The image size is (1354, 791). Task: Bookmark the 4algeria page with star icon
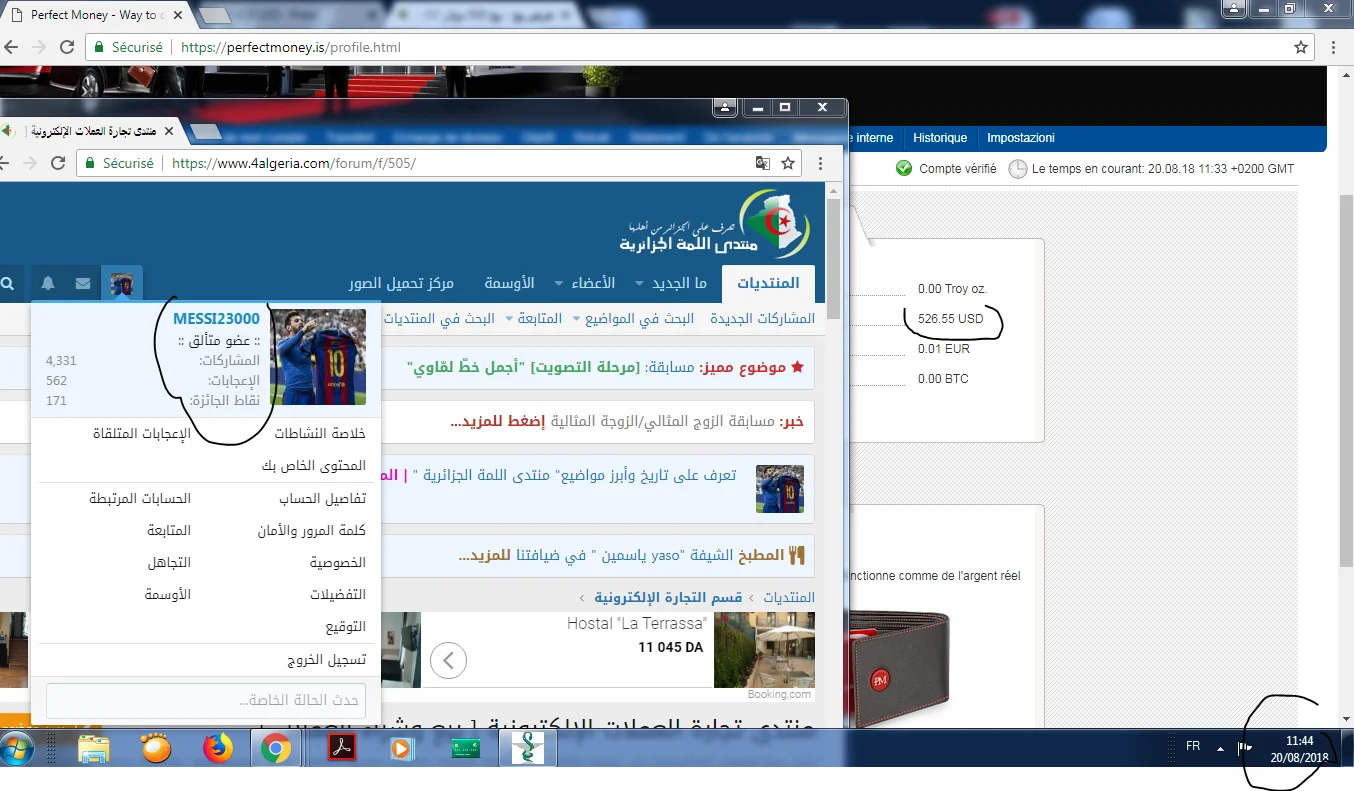coord(788,163)
